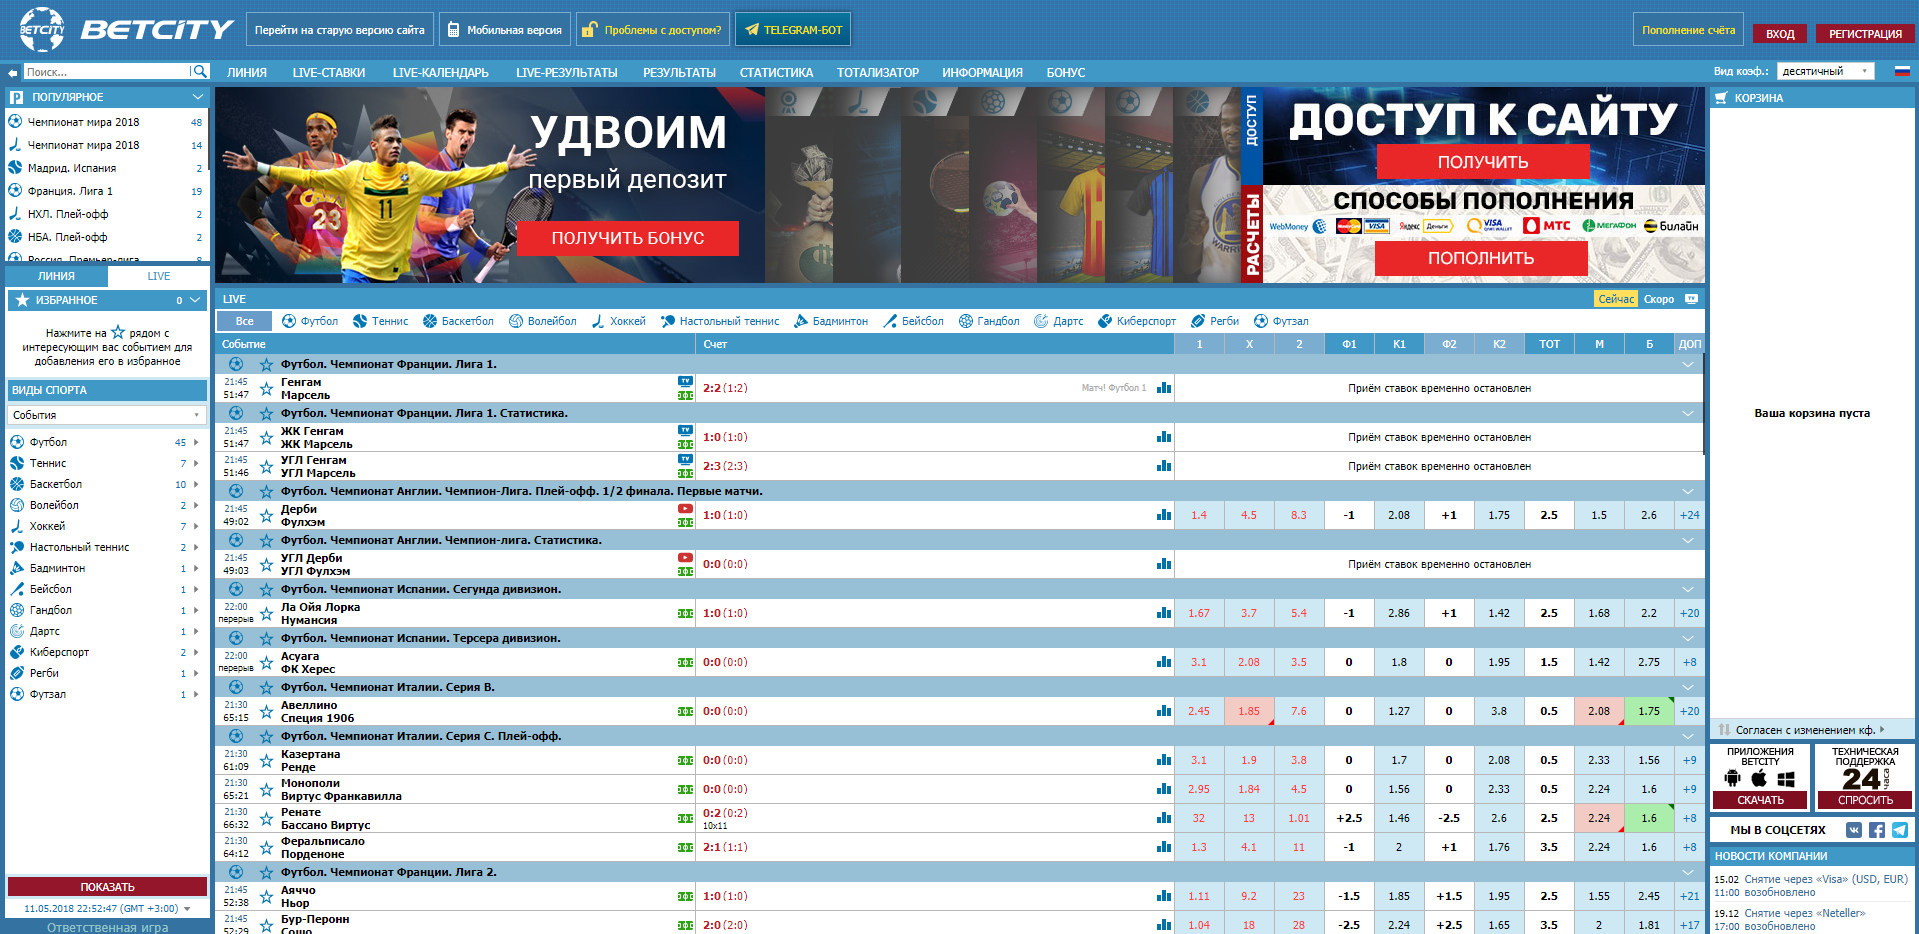Click the search magnifier icon
1919x934 pixels.
pyautogui.click(x=200, y=72)
